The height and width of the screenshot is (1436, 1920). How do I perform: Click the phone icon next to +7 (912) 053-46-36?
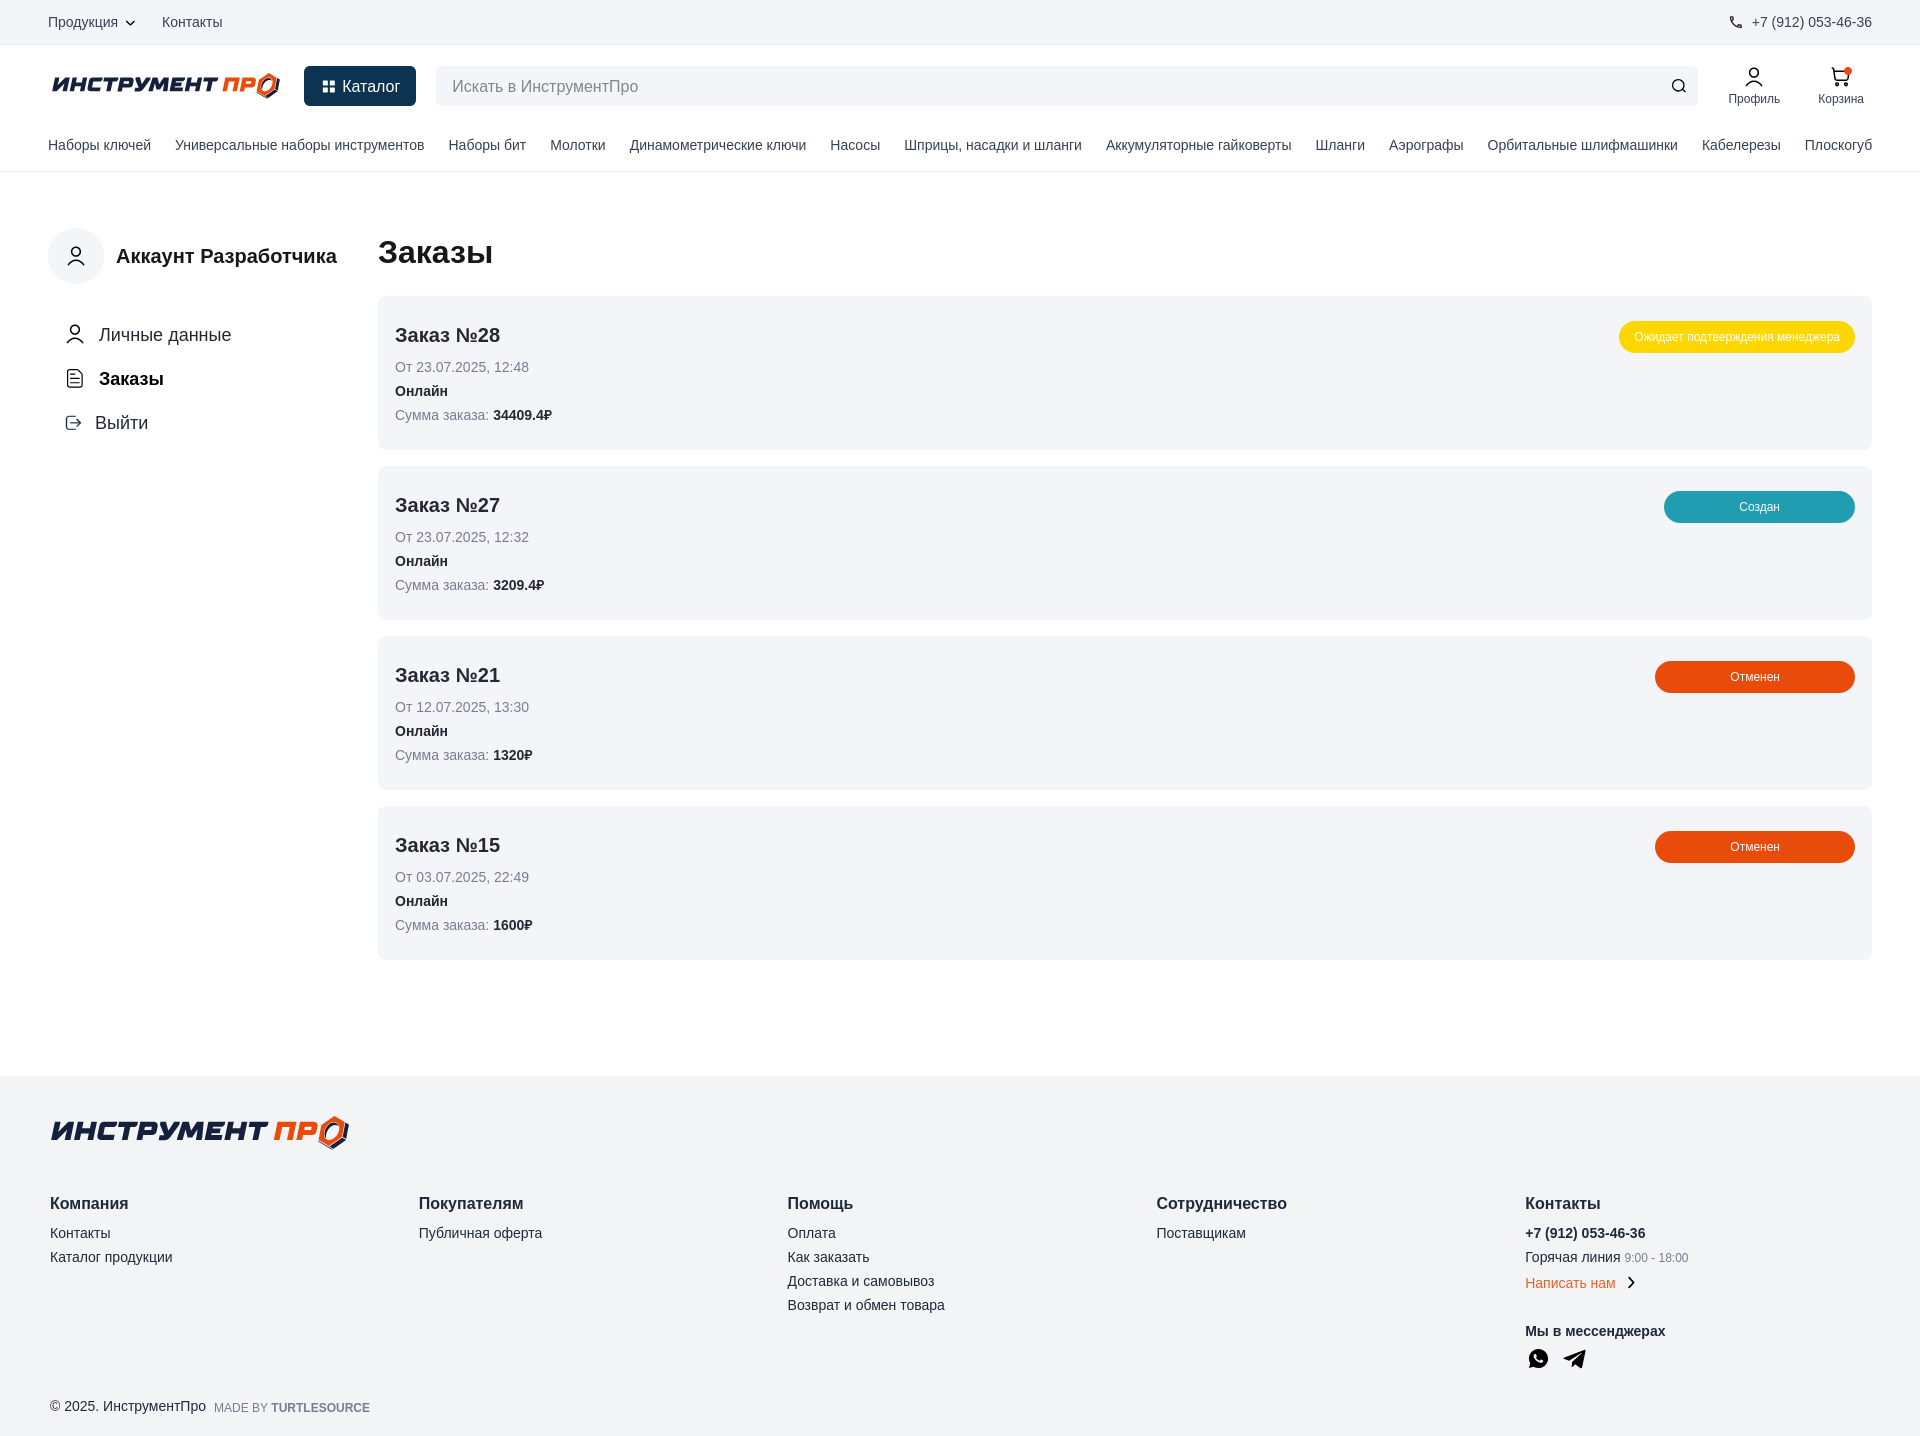[1735, 22]
